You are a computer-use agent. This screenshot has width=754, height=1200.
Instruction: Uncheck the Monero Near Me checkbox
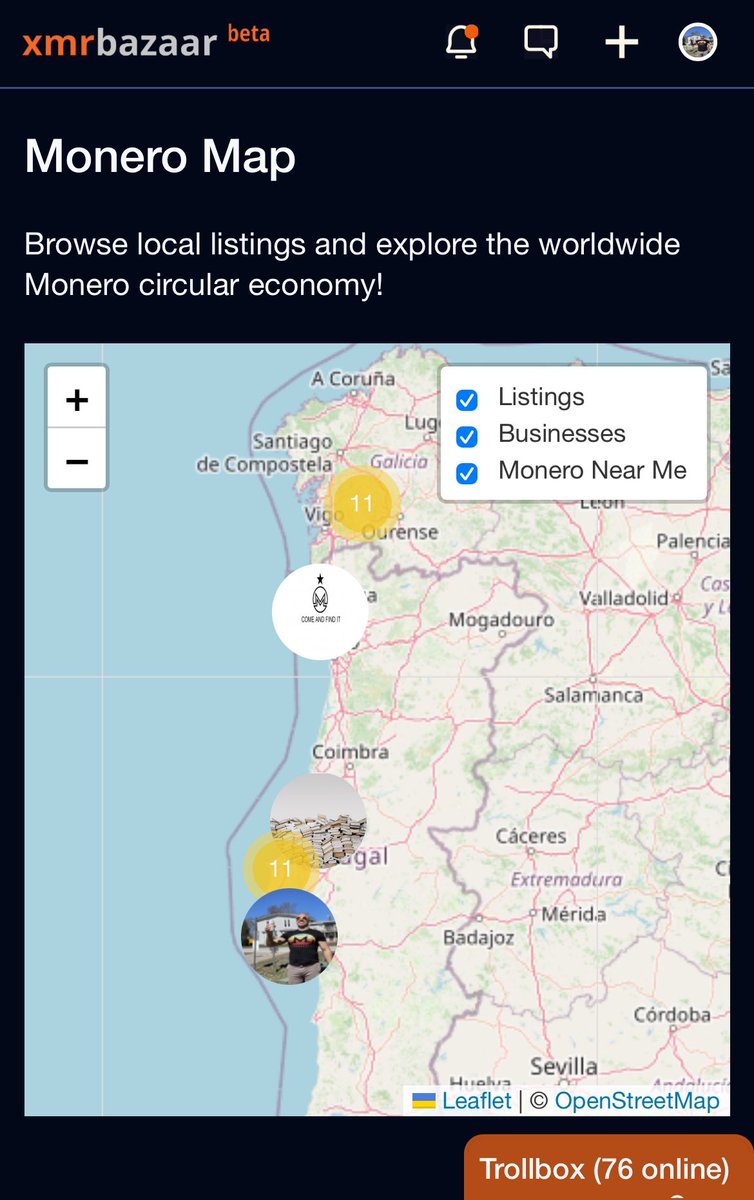pos(467,472)
